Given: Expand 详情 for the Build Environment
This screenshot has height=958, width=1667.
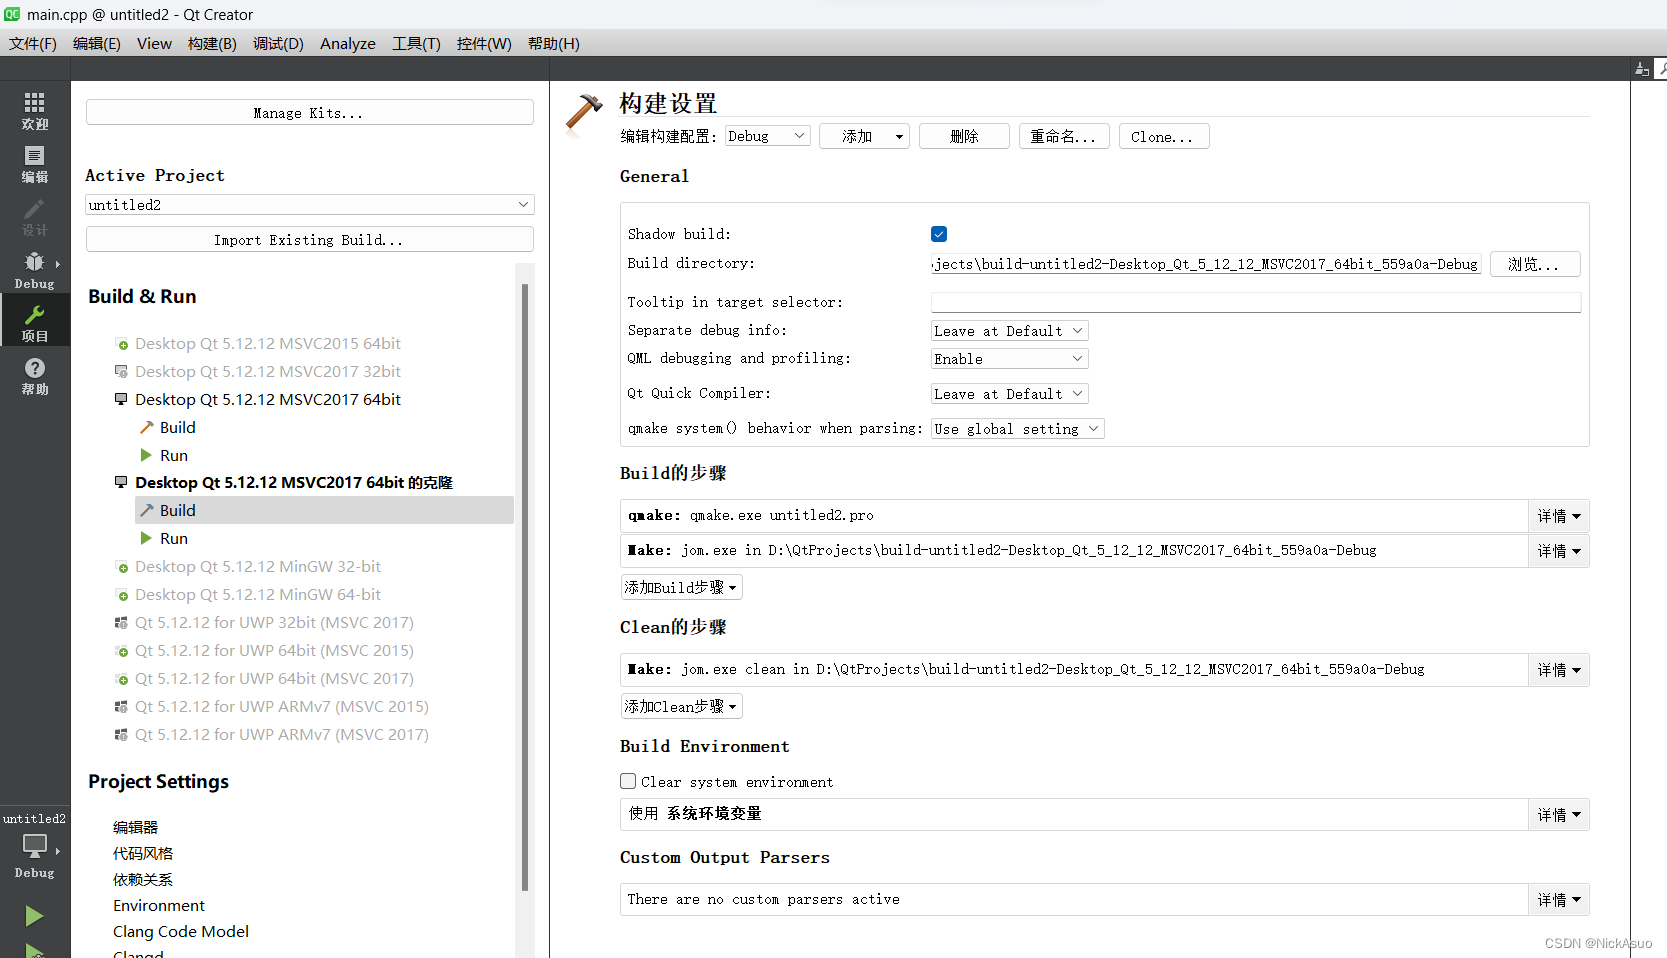Looking at the screenshot, I should click(x=1559, y=815).
